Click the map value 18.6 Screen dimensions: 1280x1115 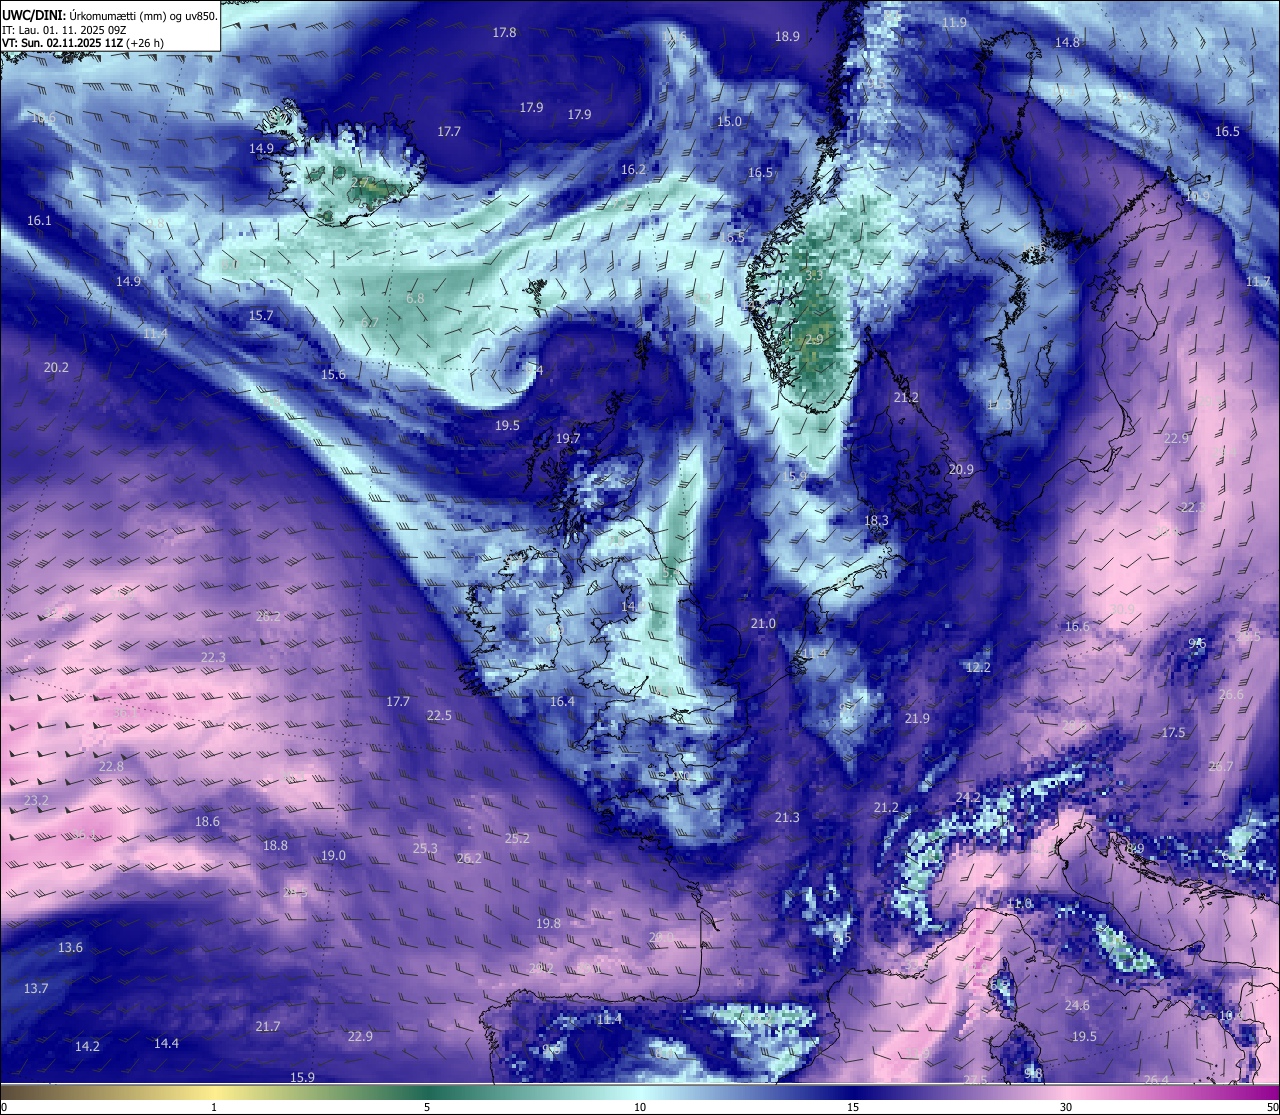tap(207, 822)
